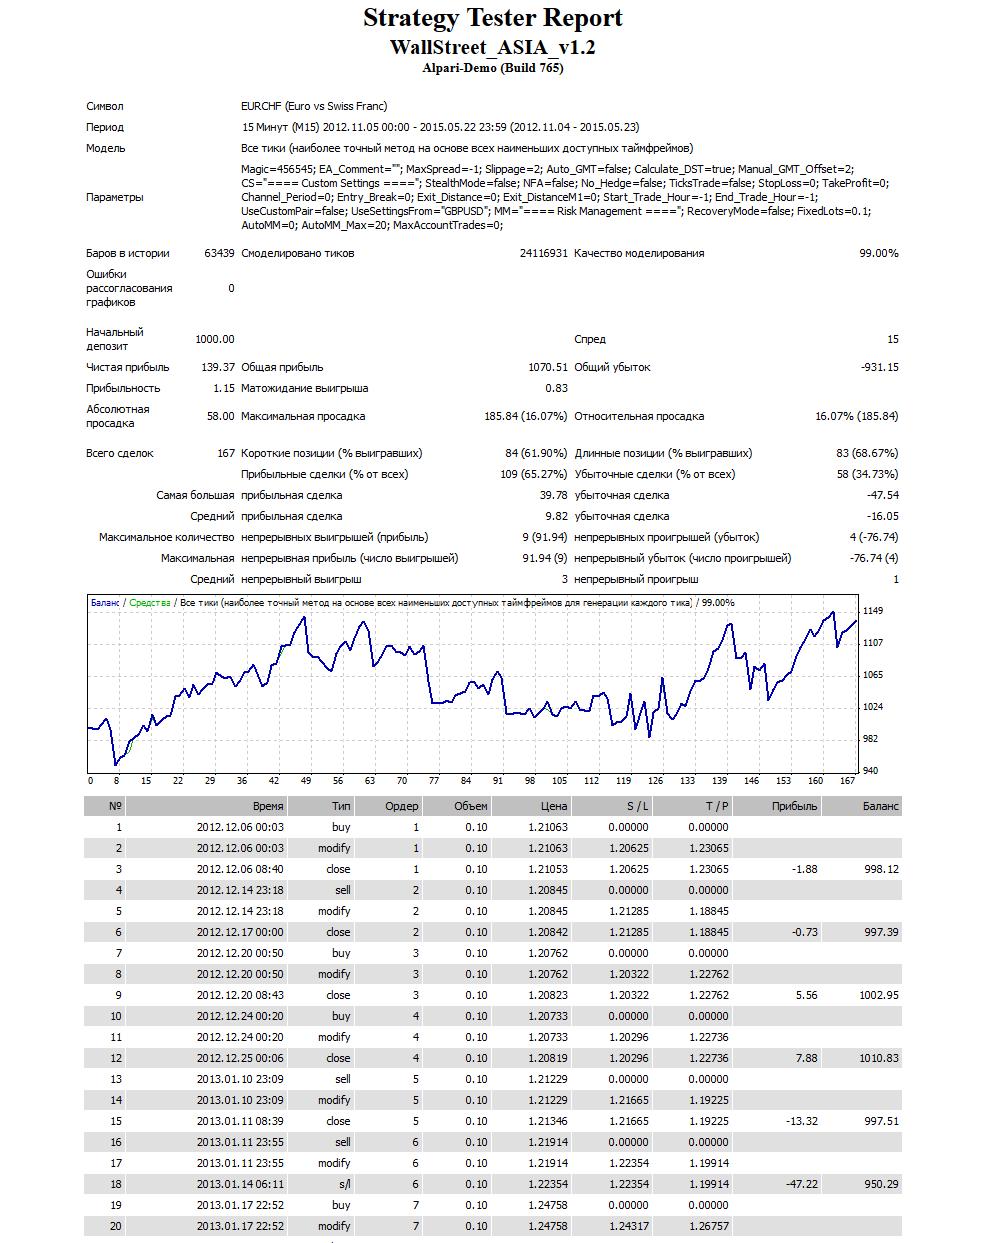Click the 'Модель' label

pos(106,148)
